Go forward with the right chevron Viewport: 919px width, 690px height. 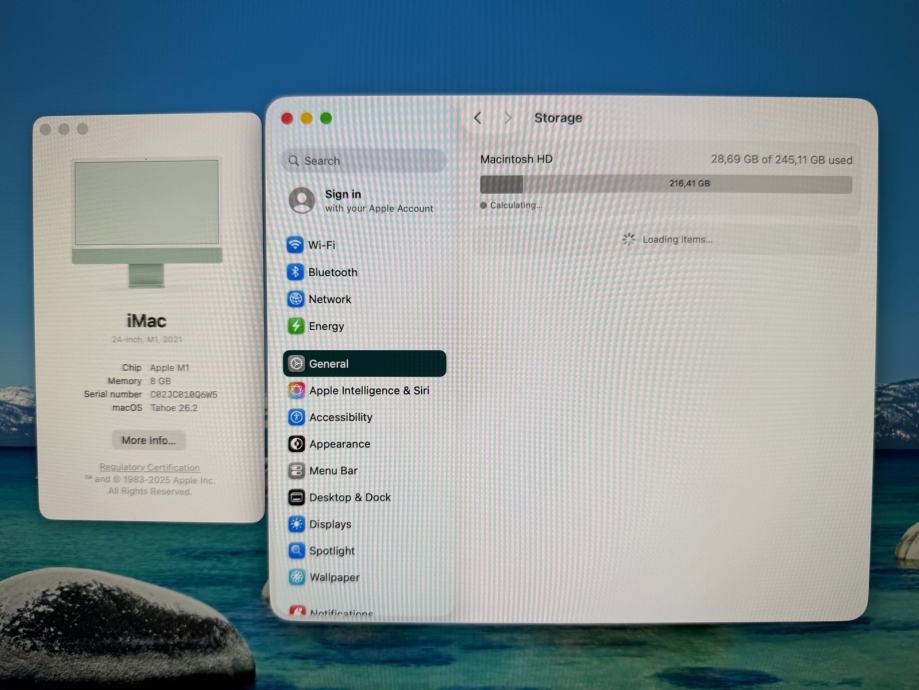coord(508,118)
